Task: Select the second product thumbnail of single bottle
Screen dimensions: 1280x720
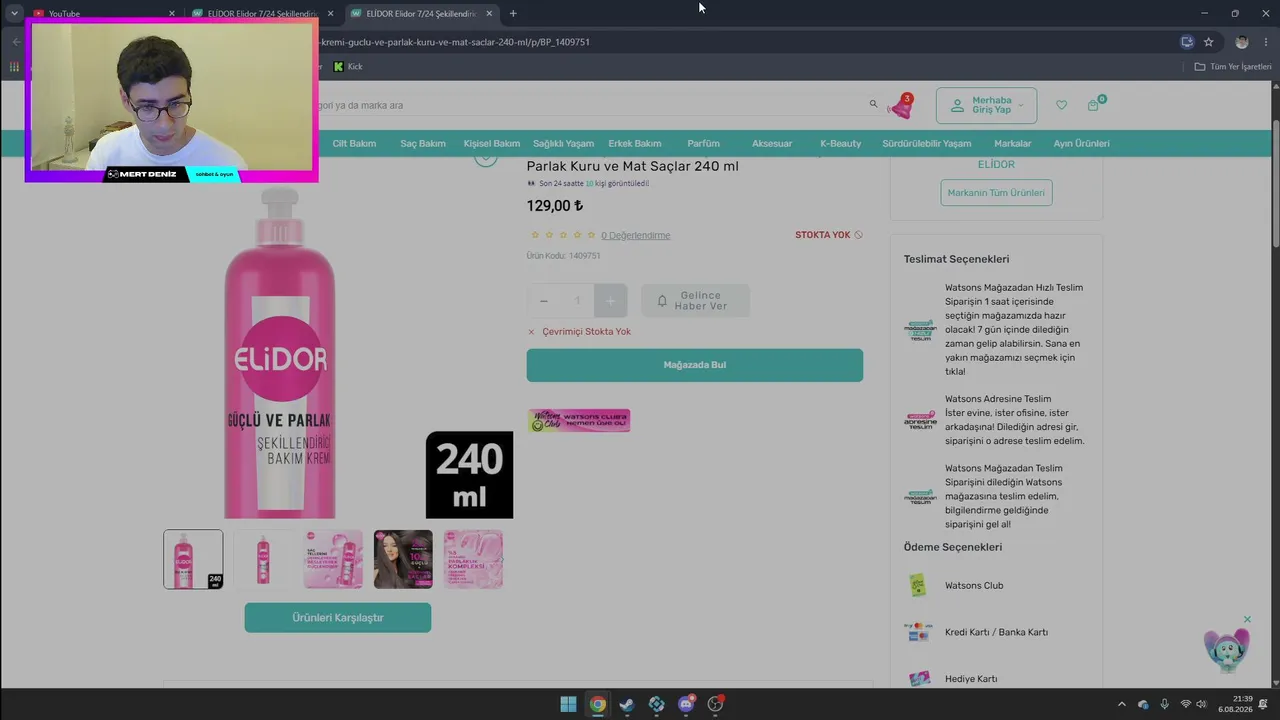Action: click(x=263, y=559)
